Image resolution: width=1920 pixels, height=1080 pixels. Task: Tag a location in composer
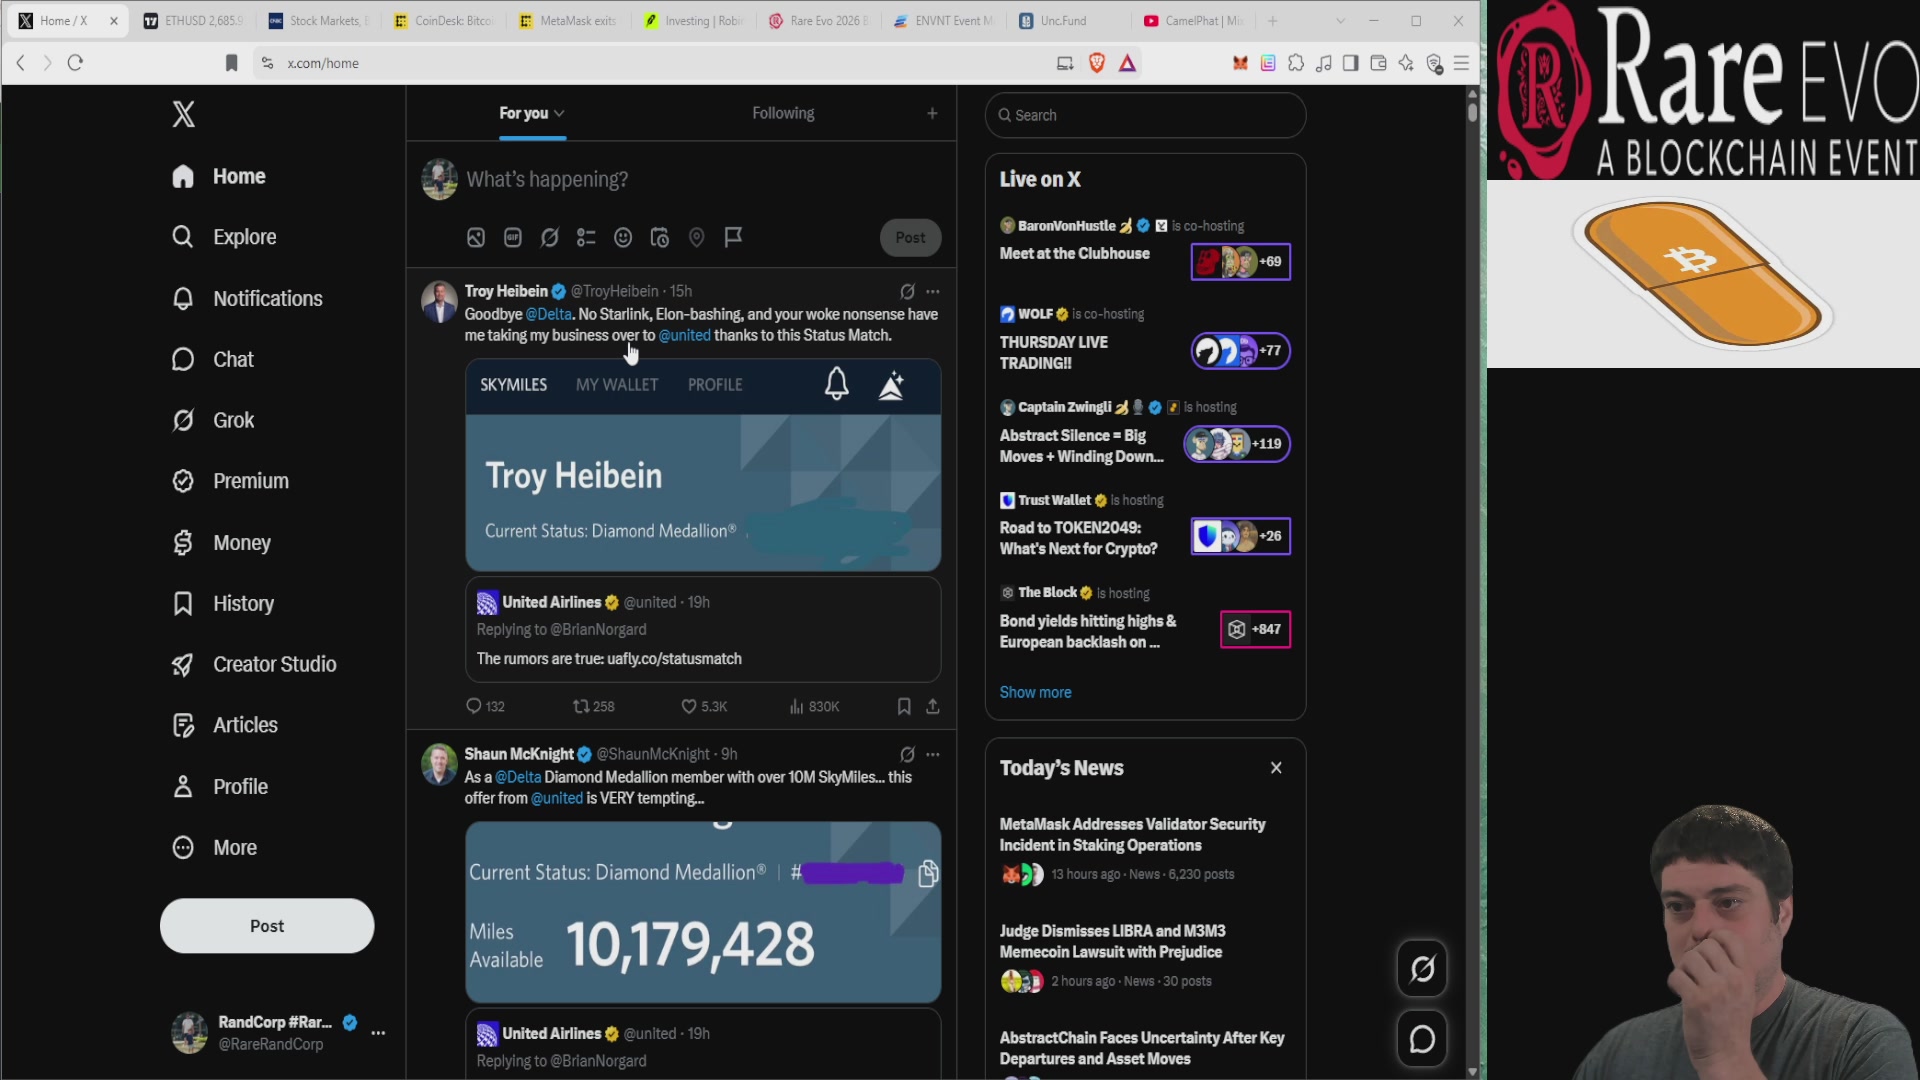(697, 238)
